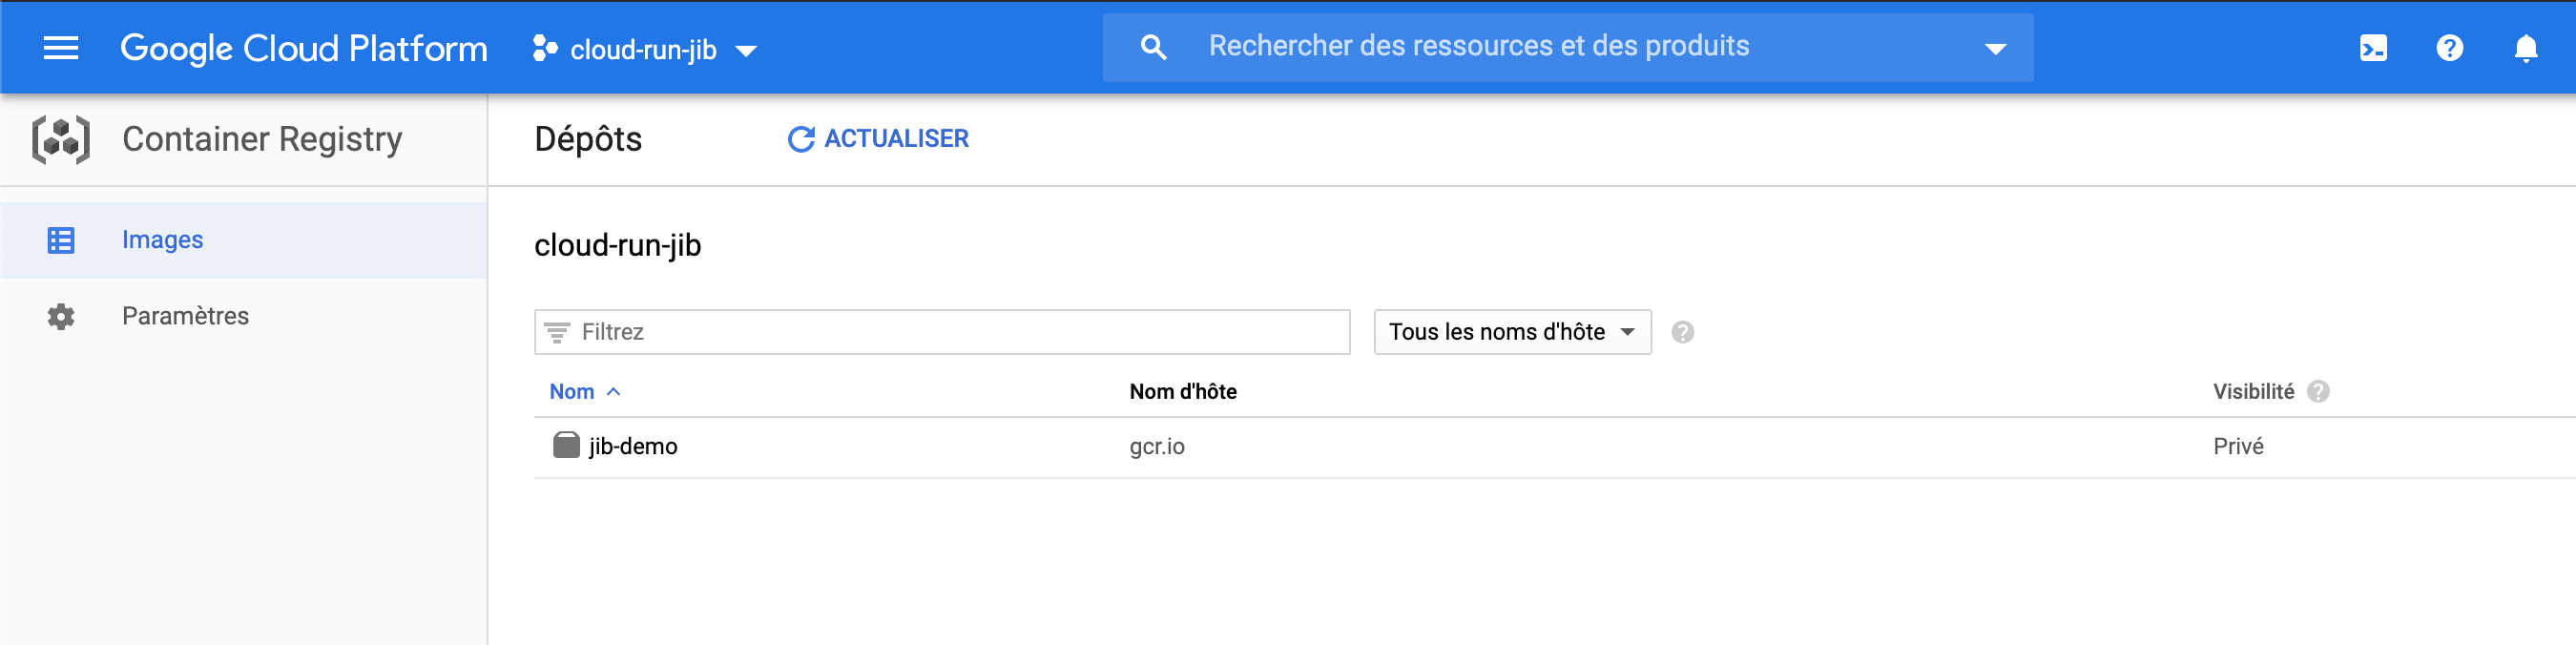Click the Nom d'hôte column header
Viewport: 2576px width, 645px height.
pyautogui.click(x=1183, y=392)
